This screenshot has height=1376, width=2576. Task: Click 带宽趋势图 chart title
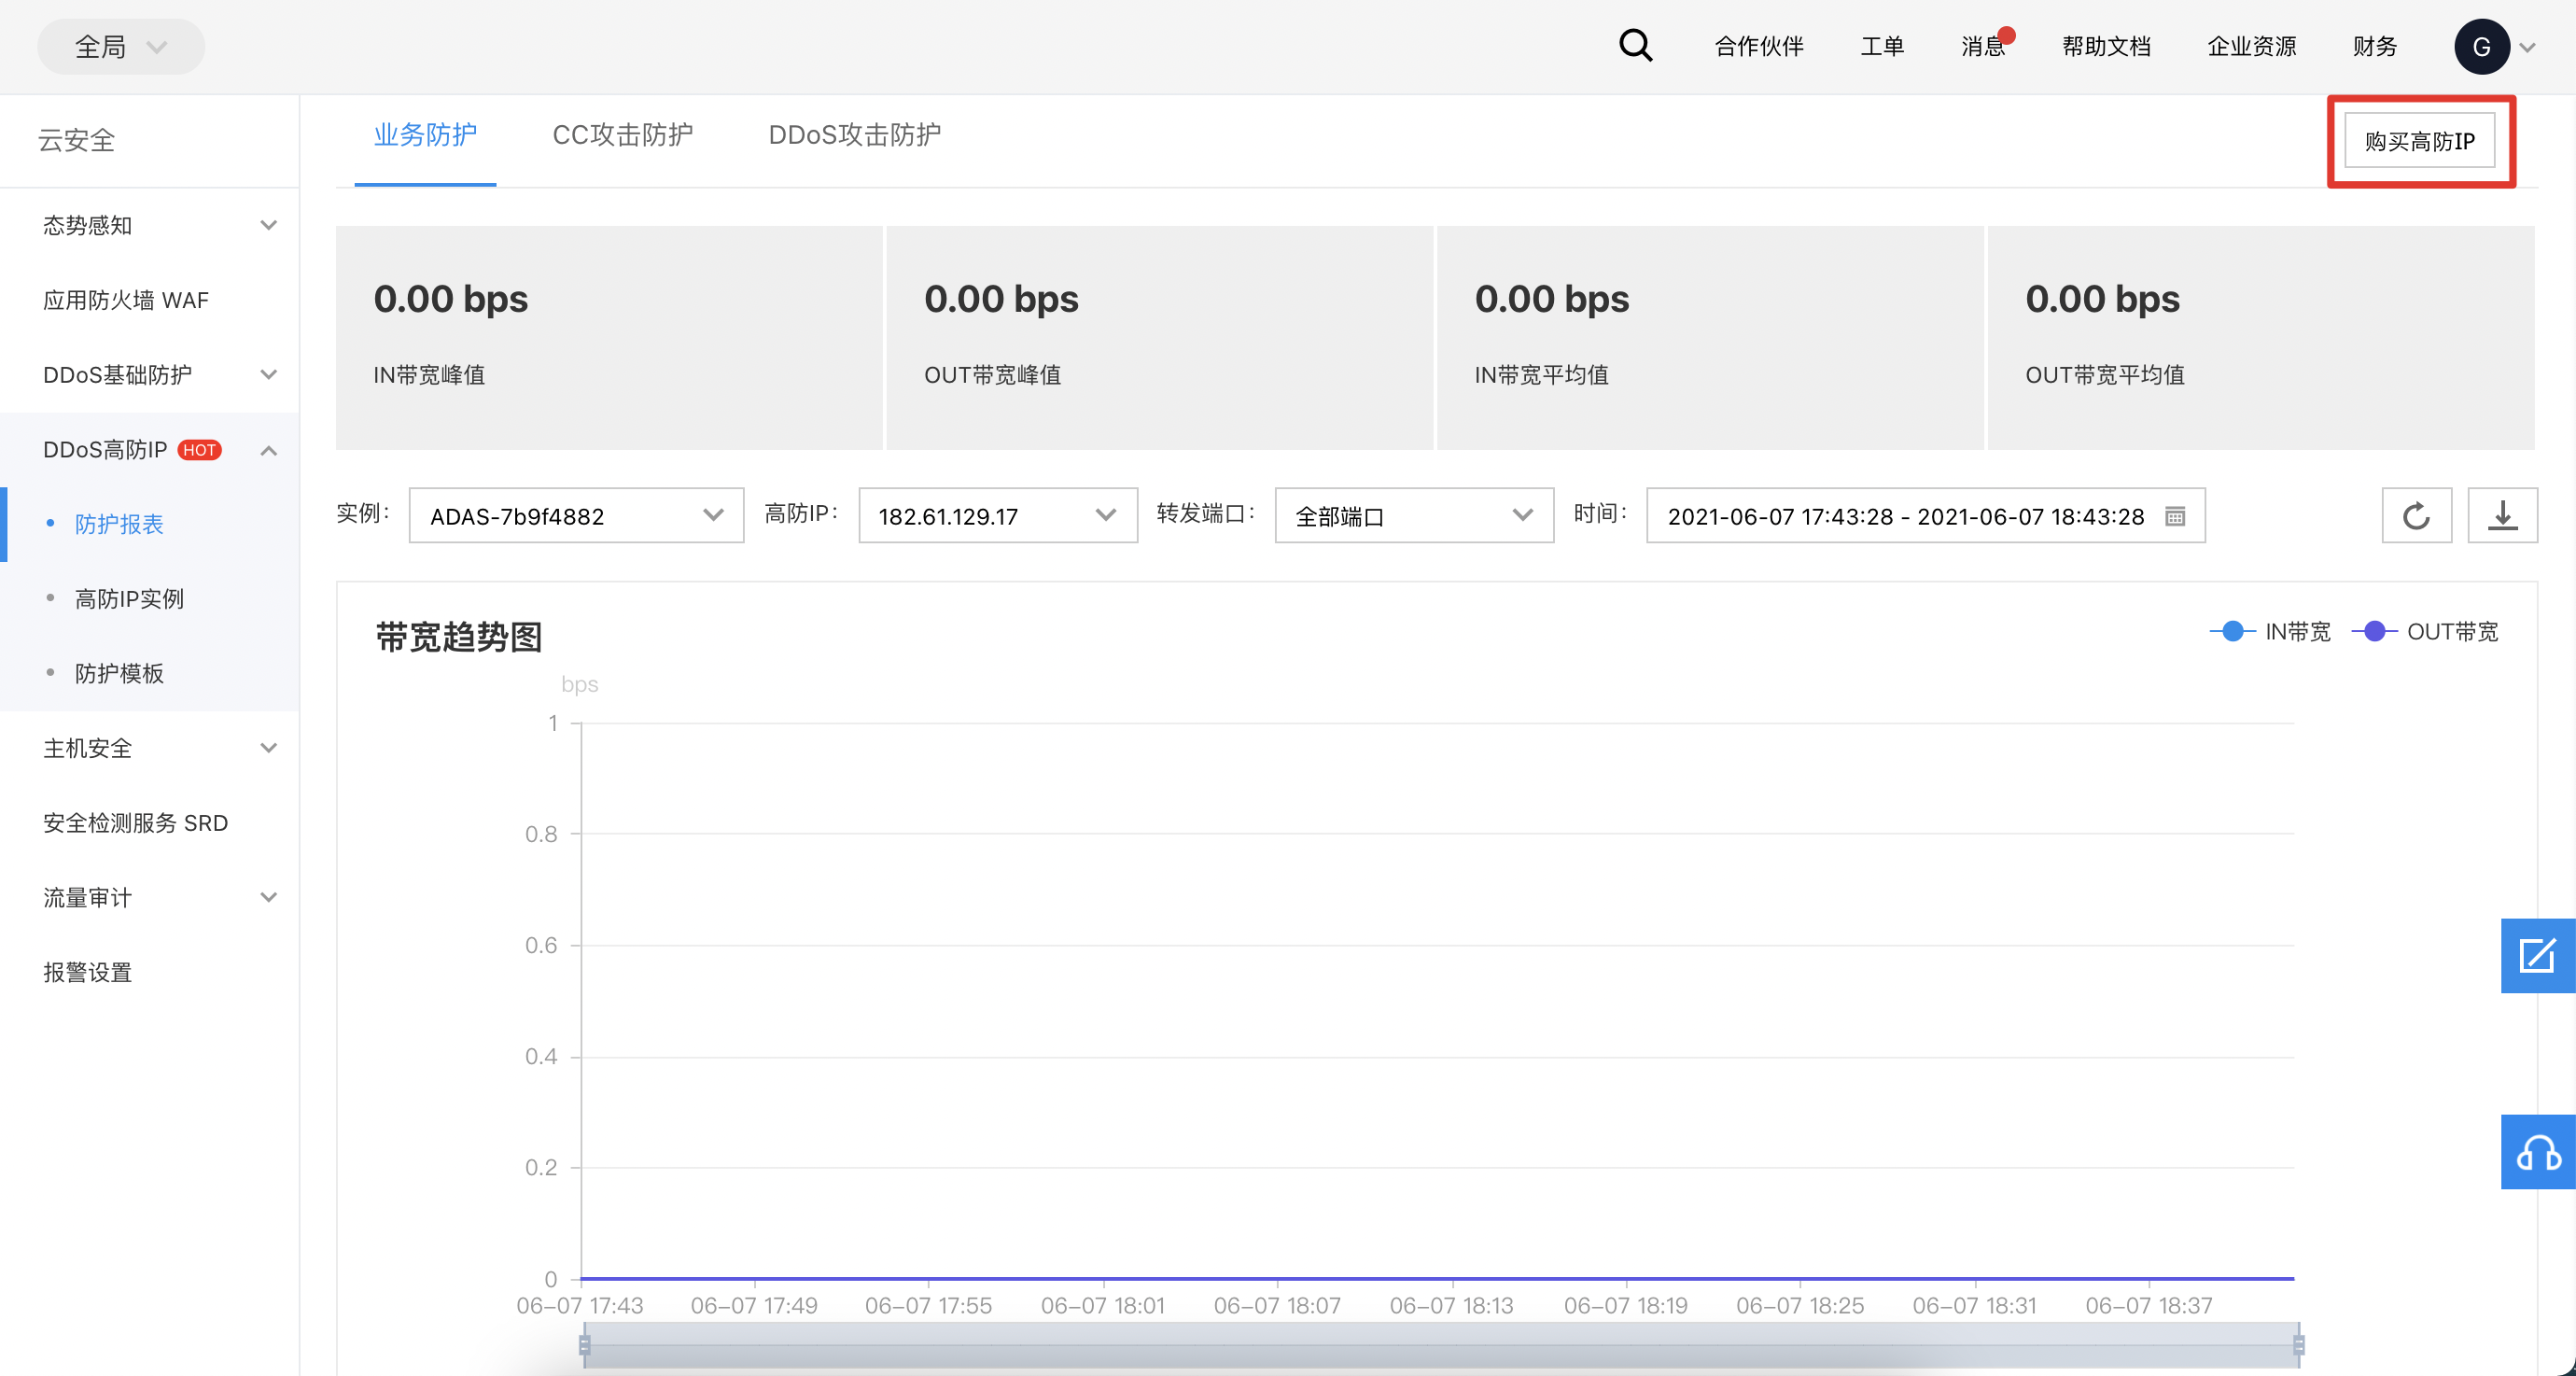coord(459,638)
